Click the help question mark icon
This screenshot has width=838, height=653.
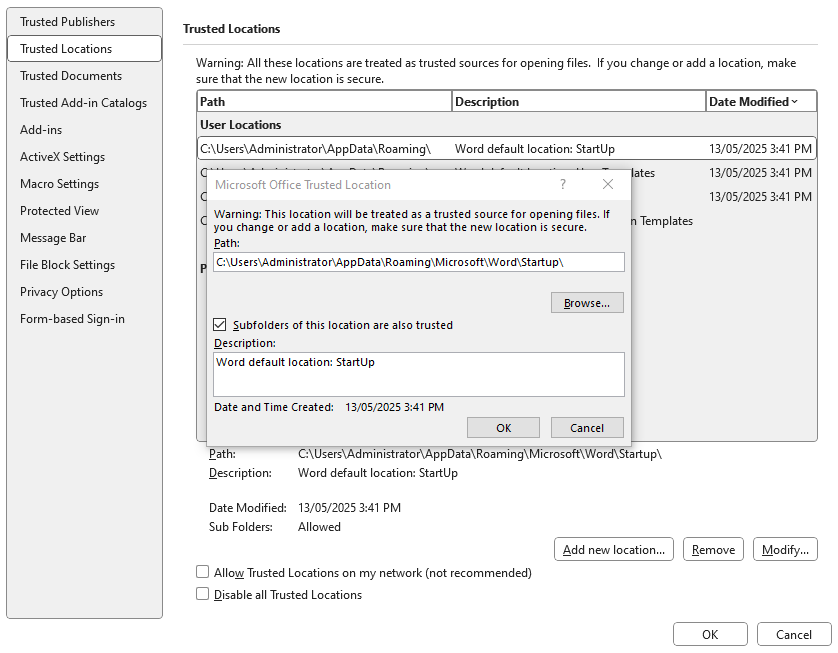(x=563, y=185)
